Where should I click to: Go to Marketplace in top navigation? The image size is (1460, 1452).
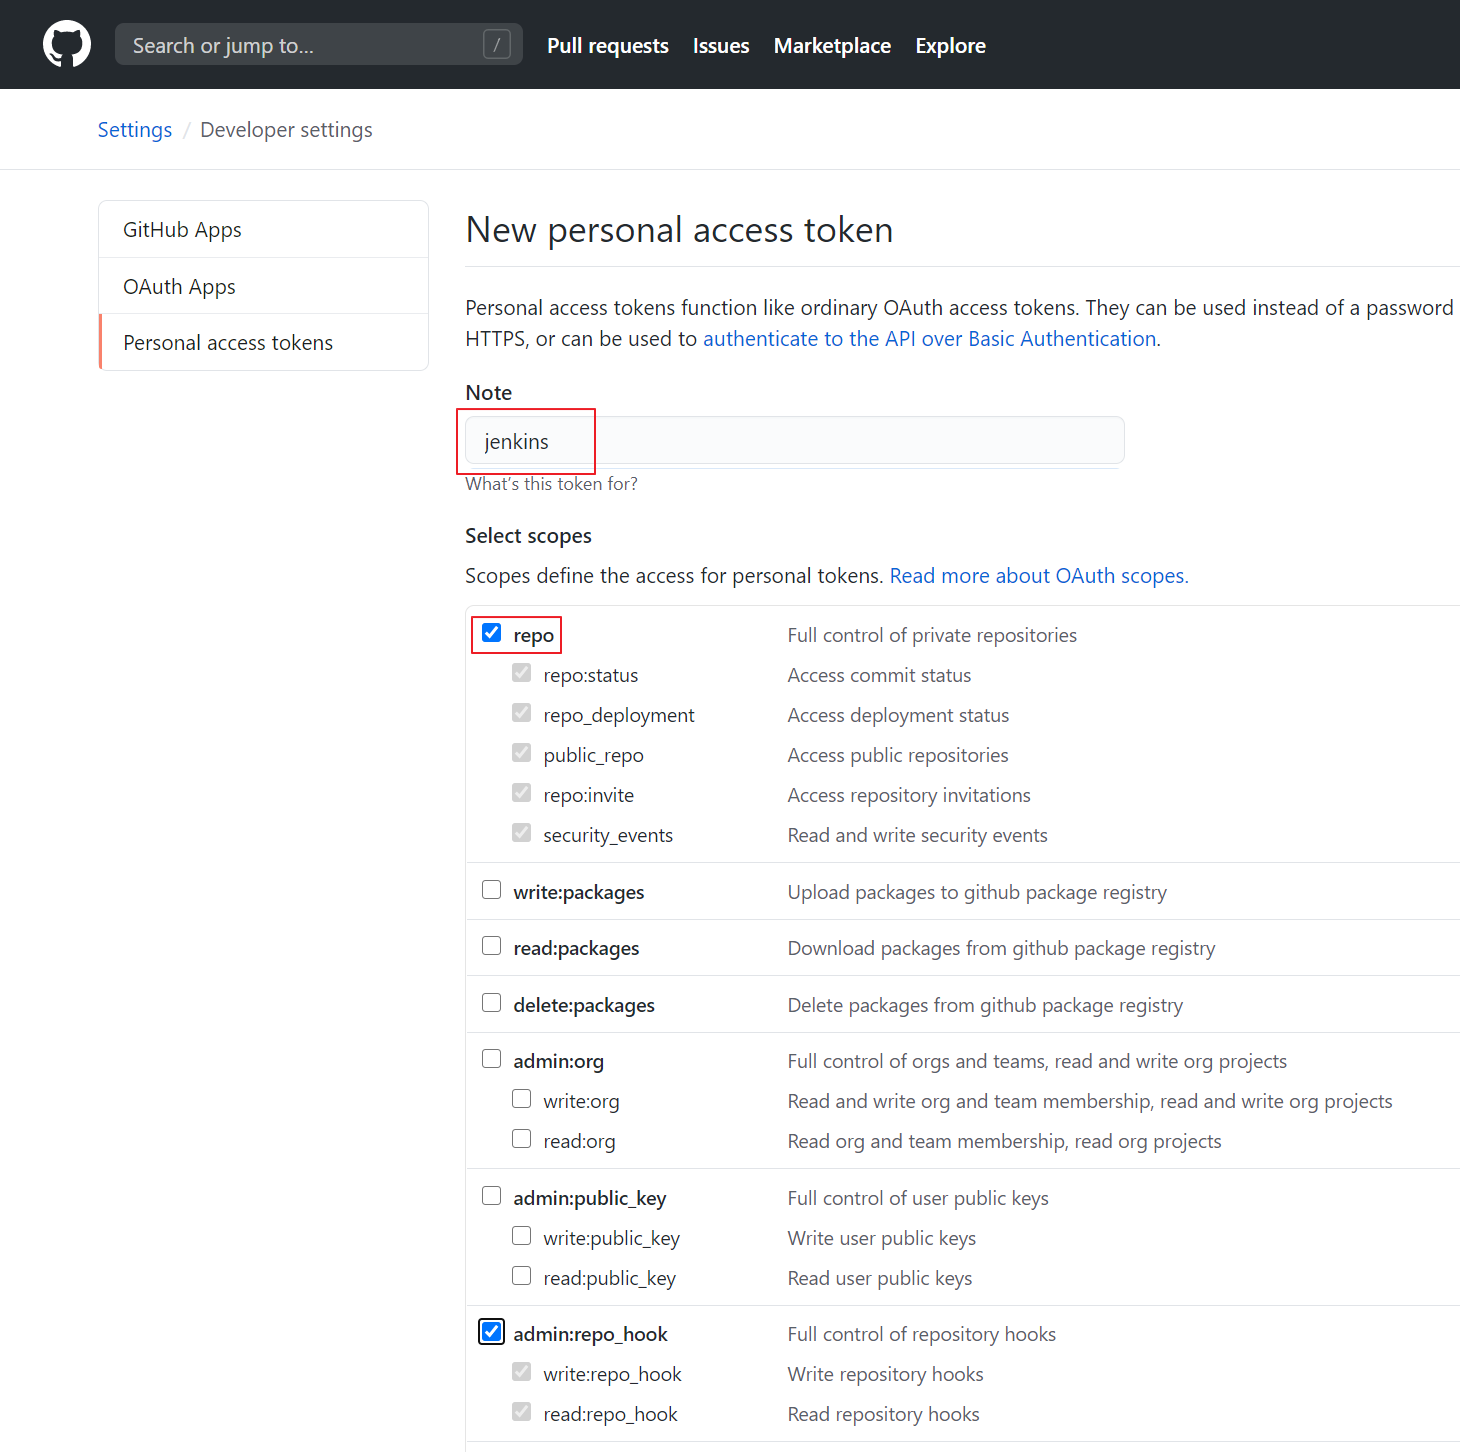[x=832, y=45]
